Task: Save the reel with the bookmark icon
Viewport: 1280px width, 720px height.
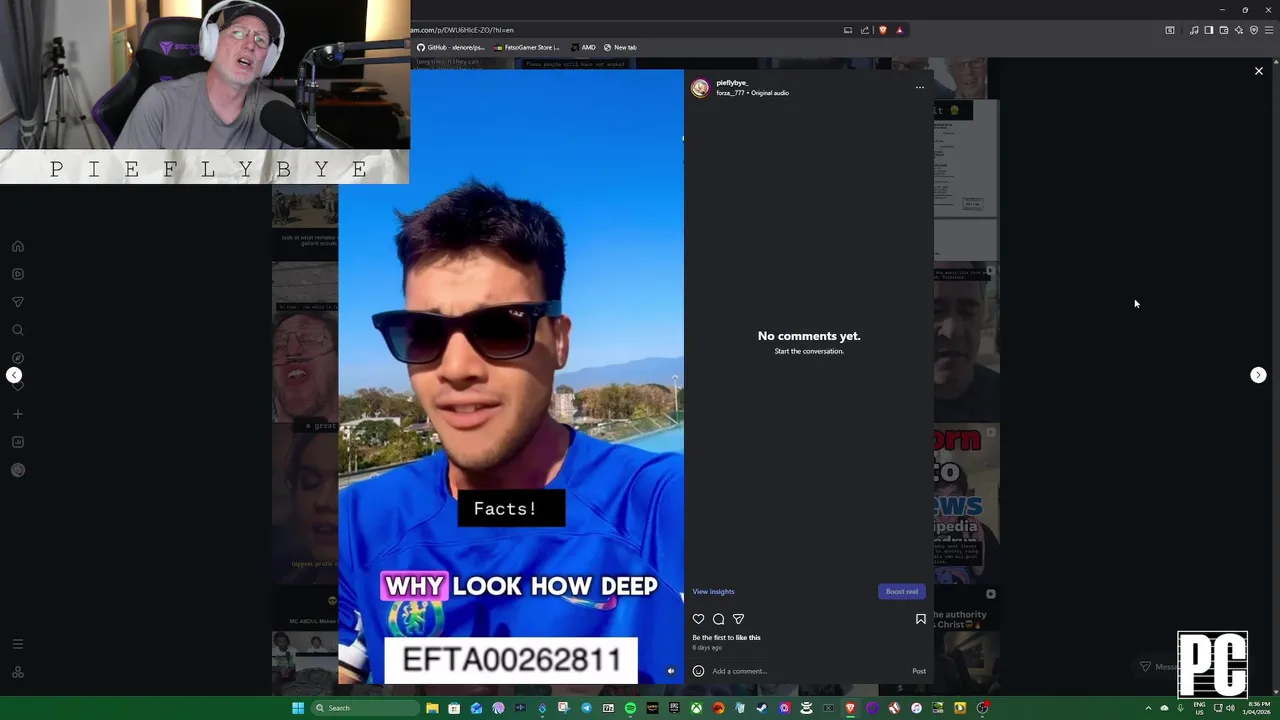Action: tap(921, 619)
